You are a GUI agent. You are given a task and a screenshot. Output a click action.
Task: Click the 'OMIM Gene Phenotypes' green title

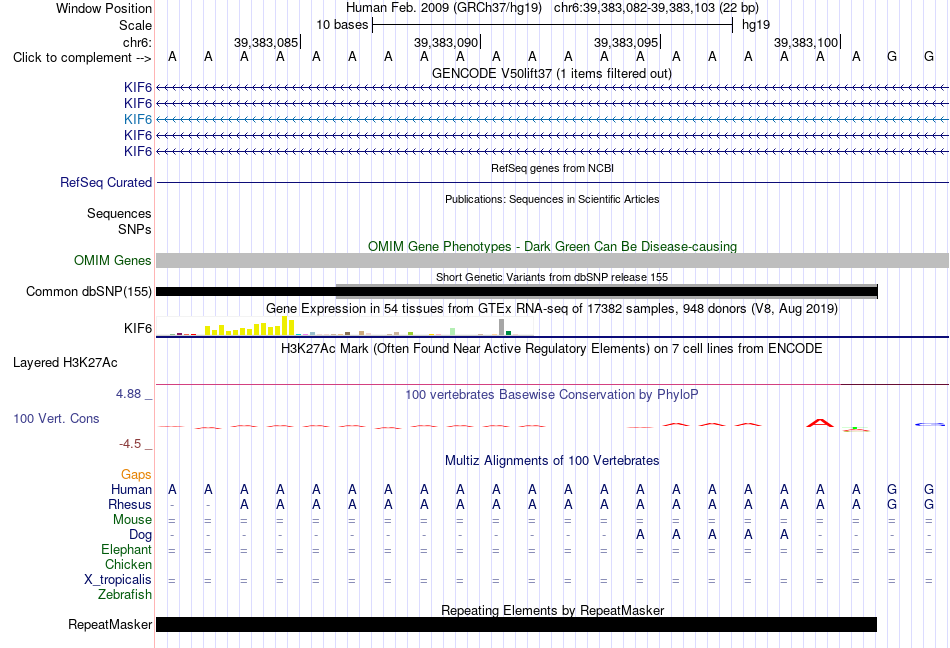(552, 246)
